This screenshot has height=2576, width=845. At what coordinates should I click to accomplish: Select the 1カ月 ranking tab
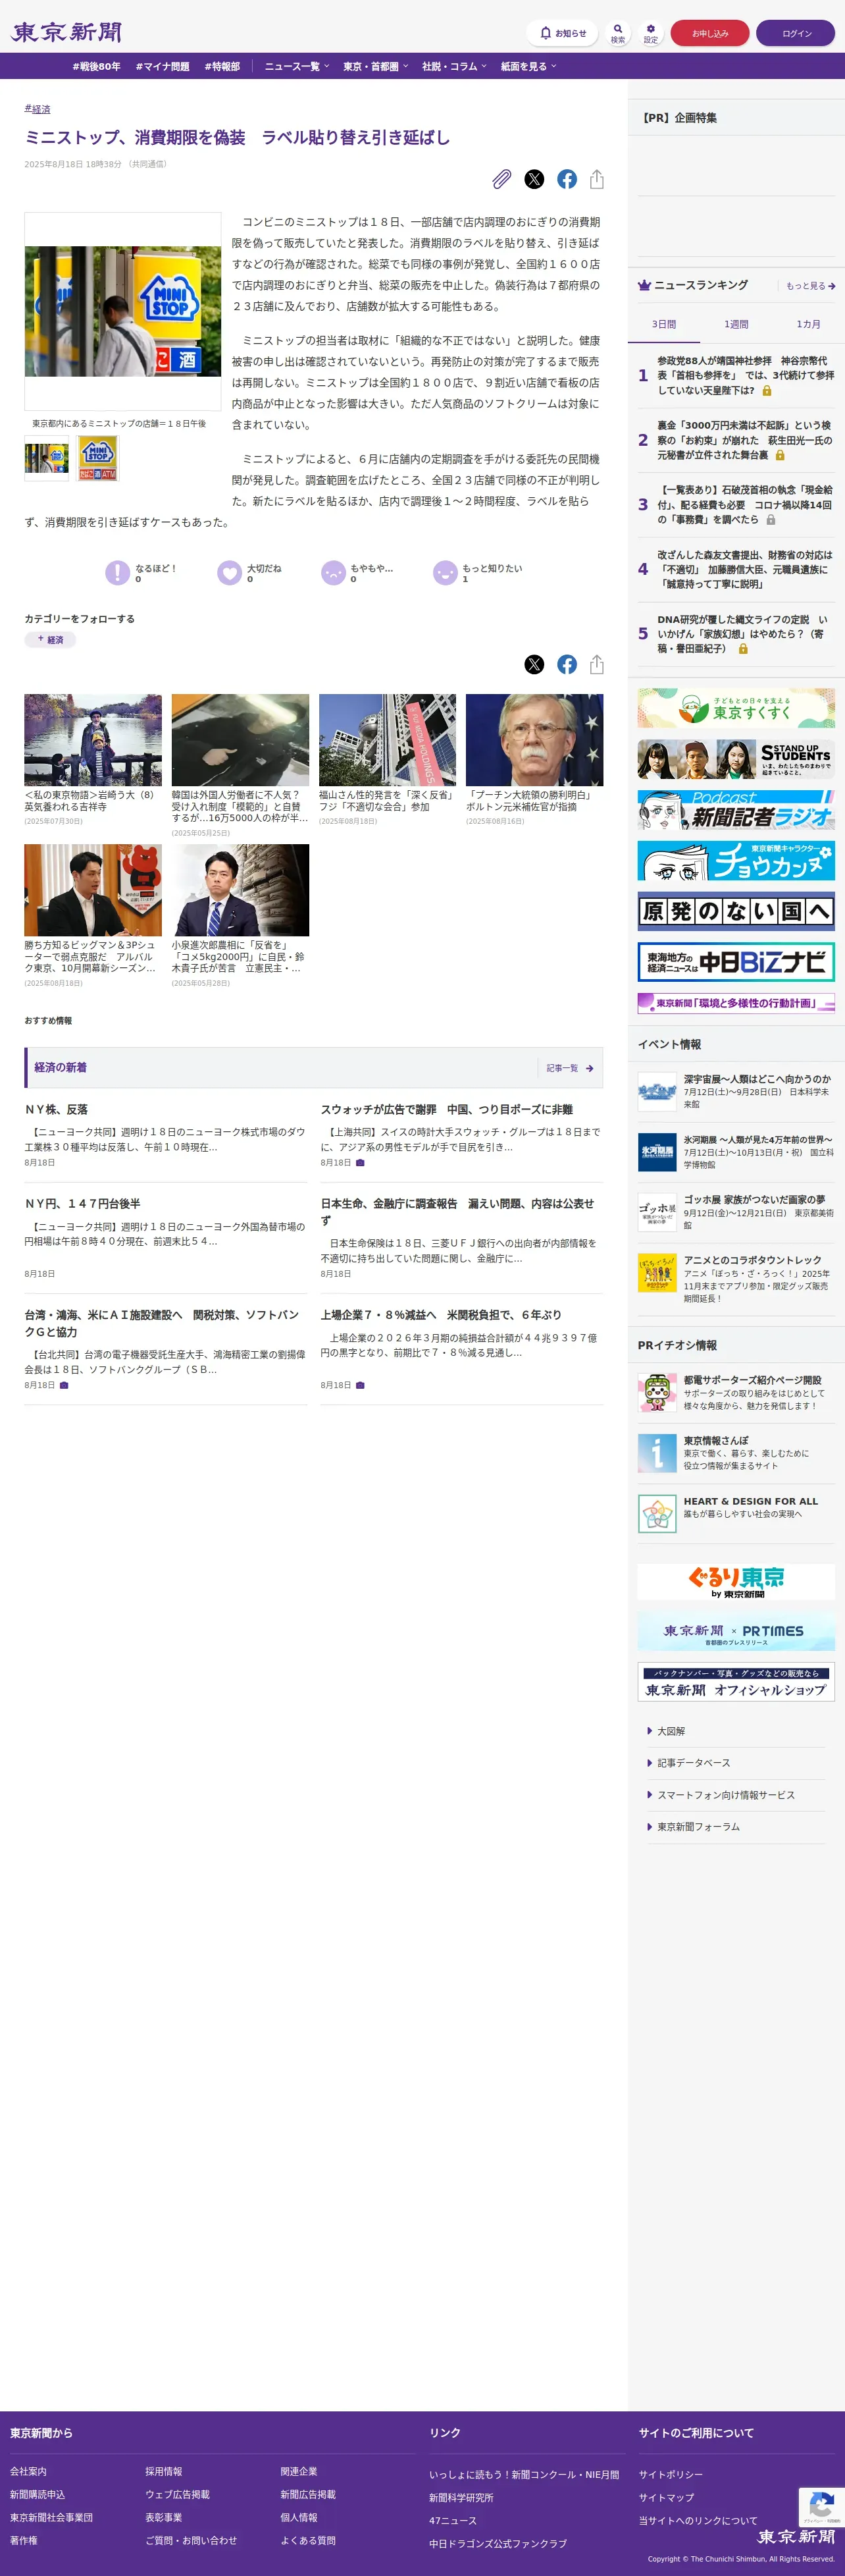pyautogui.click(x=808, y=324)
